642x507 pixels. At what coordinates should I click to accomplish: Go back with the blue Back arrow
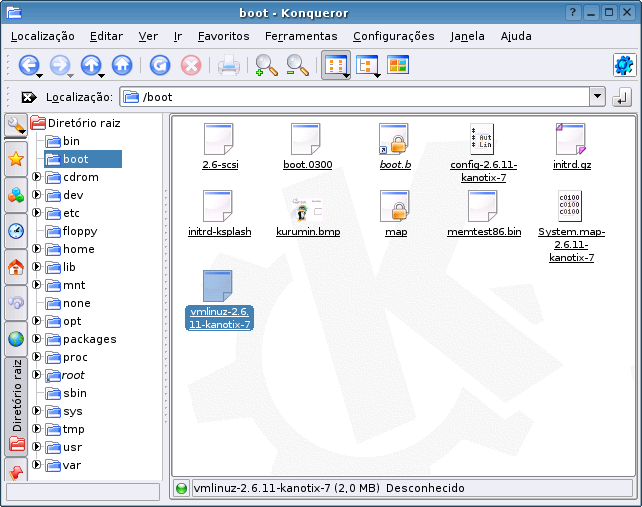[x=28, y=65]
